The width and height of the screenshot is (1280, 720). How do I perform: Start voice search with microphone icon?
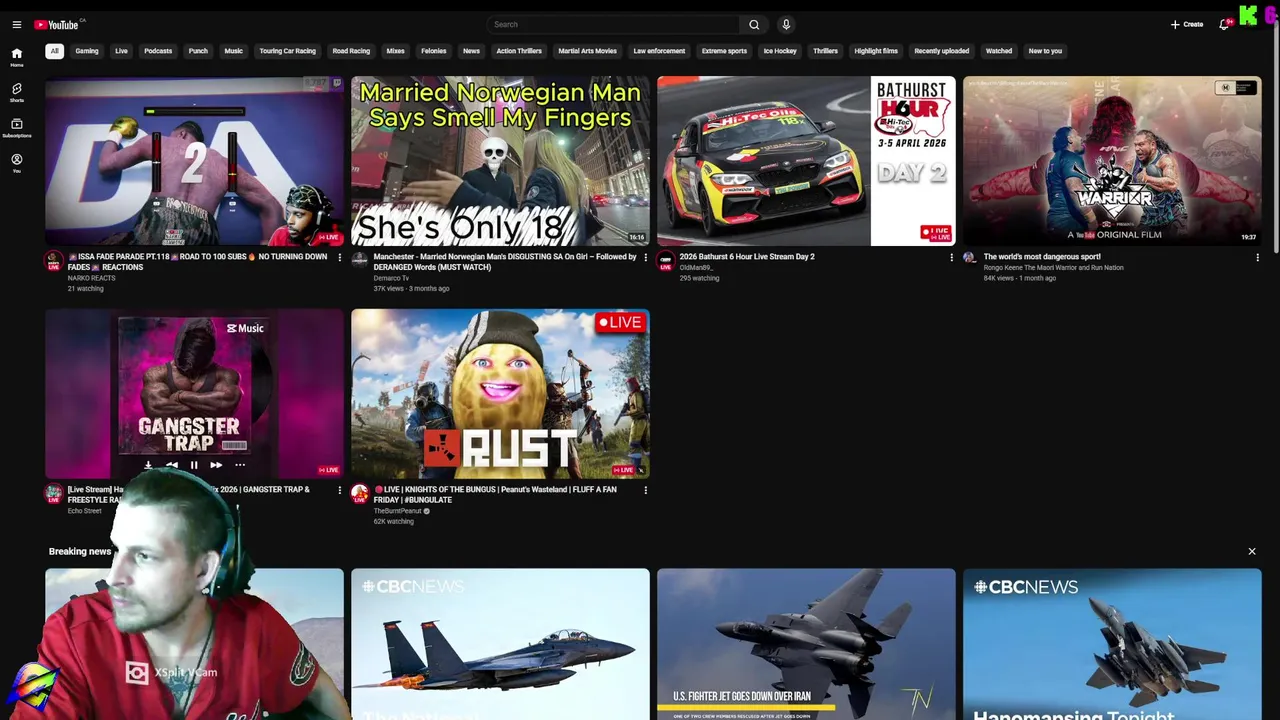[x=786, y=25]
